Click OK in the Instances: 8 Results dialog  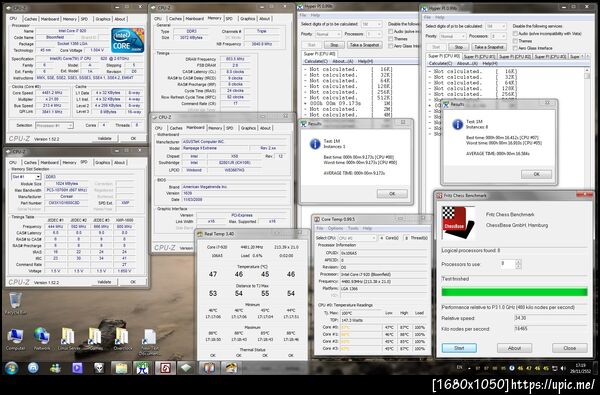coord(536,174)
